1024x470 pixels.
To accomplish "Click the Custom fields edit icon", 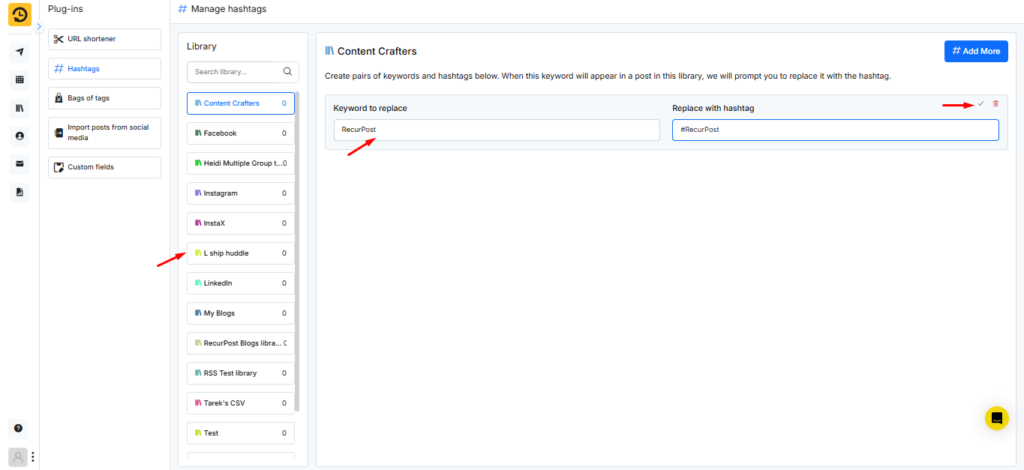I will (59, 167).
